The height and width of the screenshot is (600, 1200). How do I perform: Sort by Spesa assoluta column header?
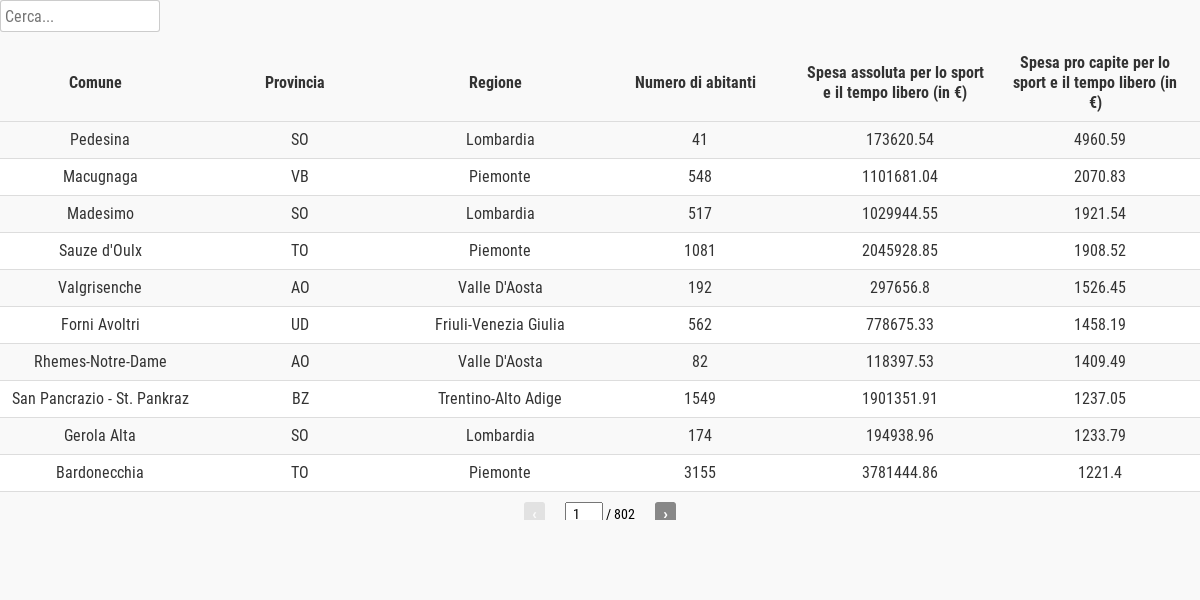[895, 83]
